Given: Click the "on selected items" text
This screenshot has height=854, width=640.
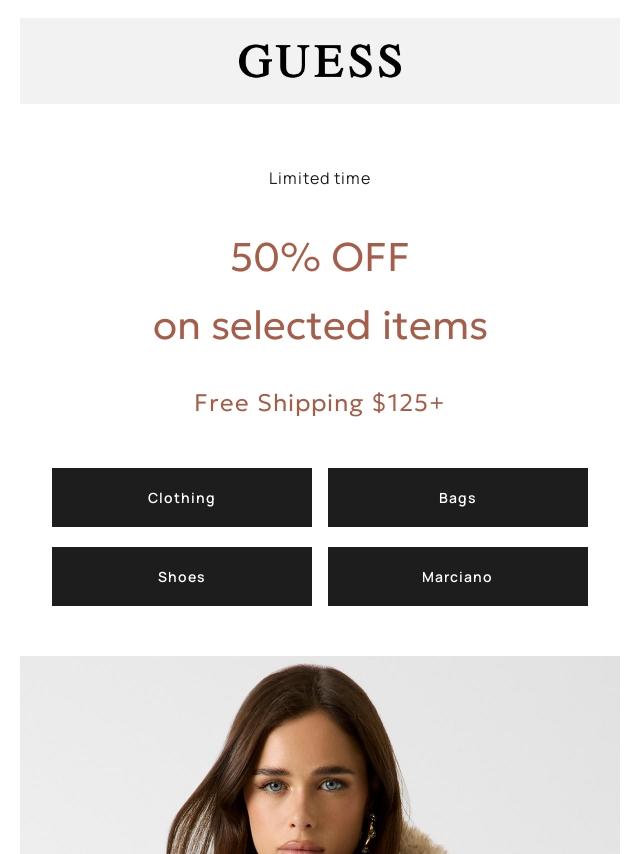Looking at the screenshot, I should pyautogui.click(x=320, y=326).
